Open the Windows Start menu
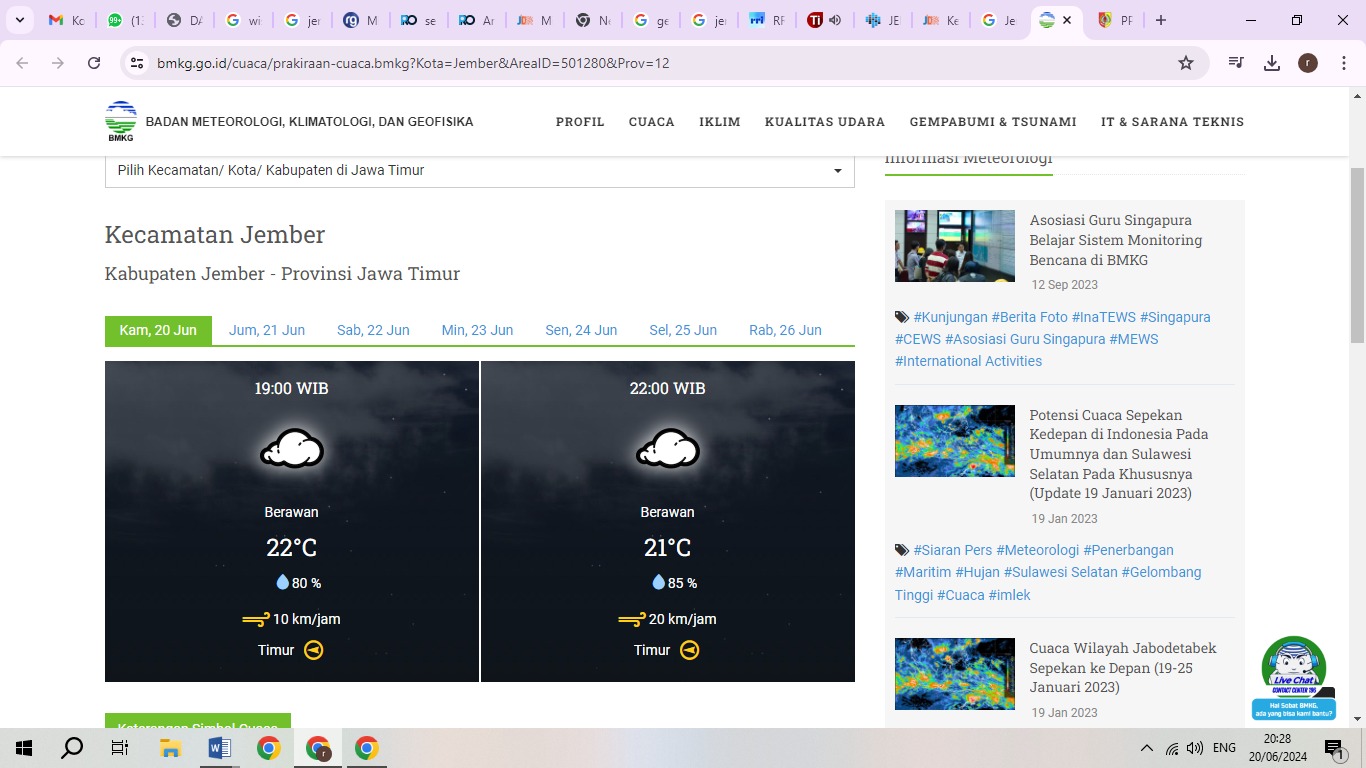Image resolution: width=1366 pixels, height=768 pixels. point(24,748)
